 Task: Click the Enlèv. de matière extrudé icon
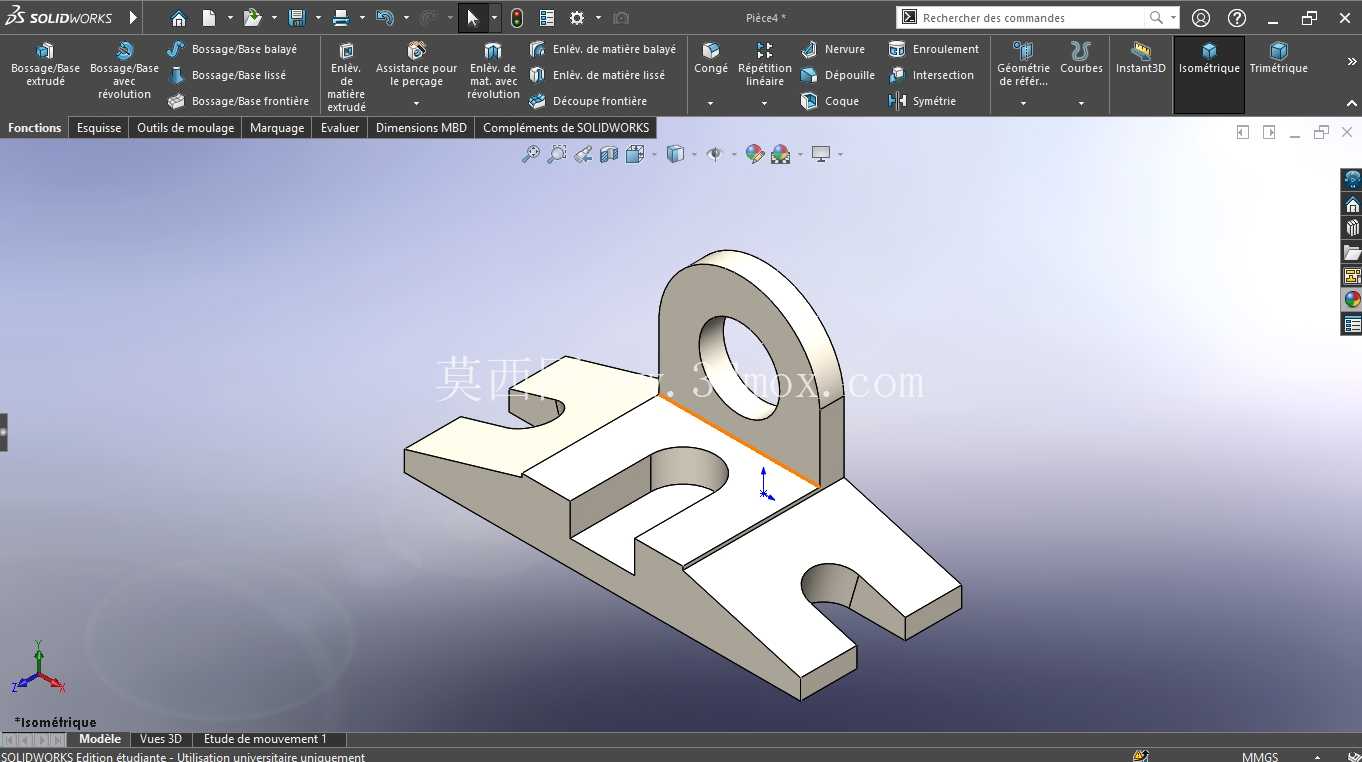point(346,51)
